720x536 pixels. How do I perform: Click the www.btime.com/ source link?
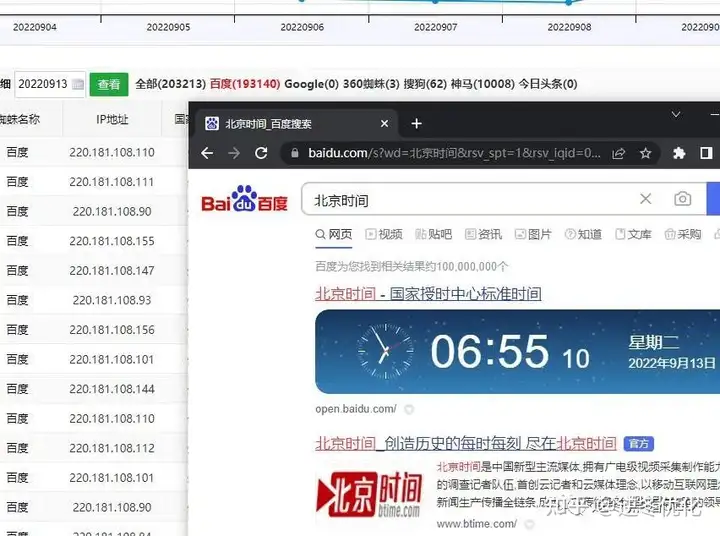point(477,524)
